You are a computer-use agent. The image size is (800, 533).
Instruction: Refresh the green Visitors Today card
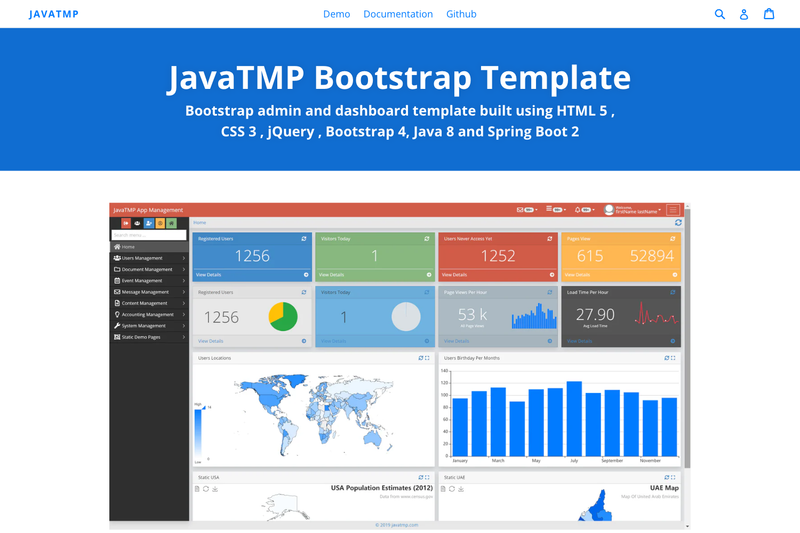coord(427,239)
